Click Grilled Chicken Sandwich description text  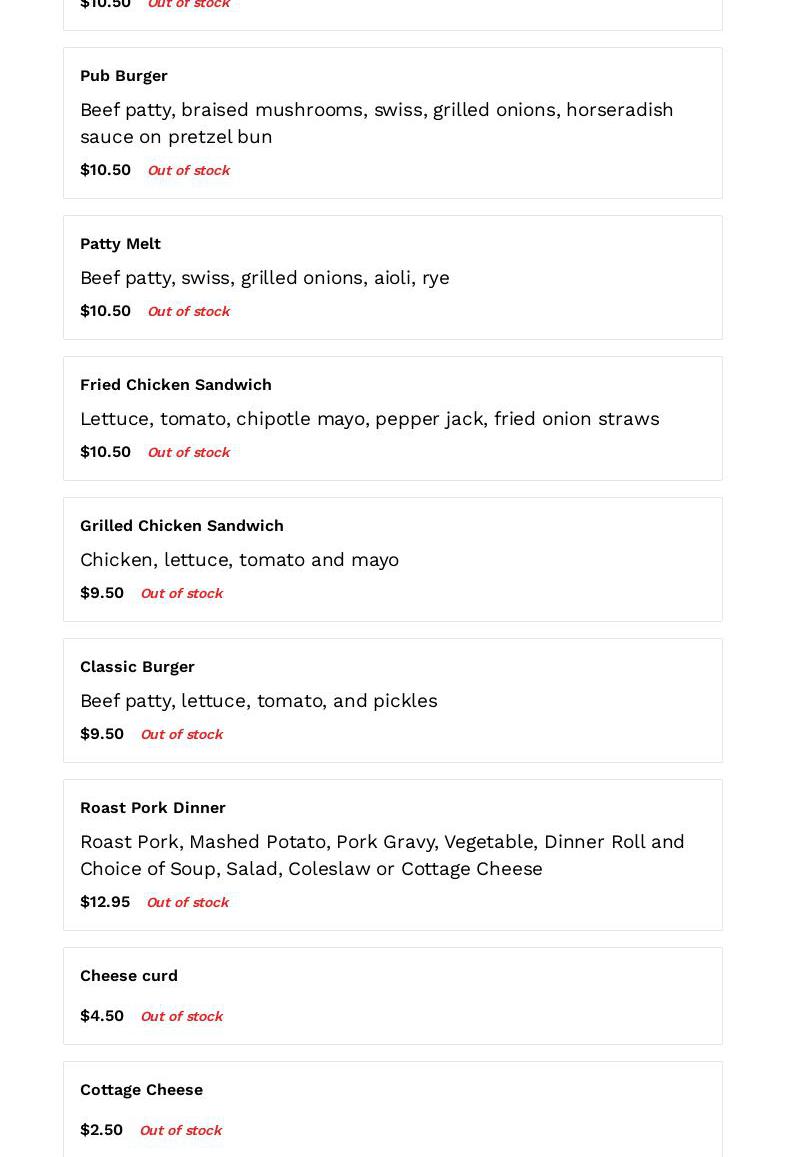click(239, 560)
